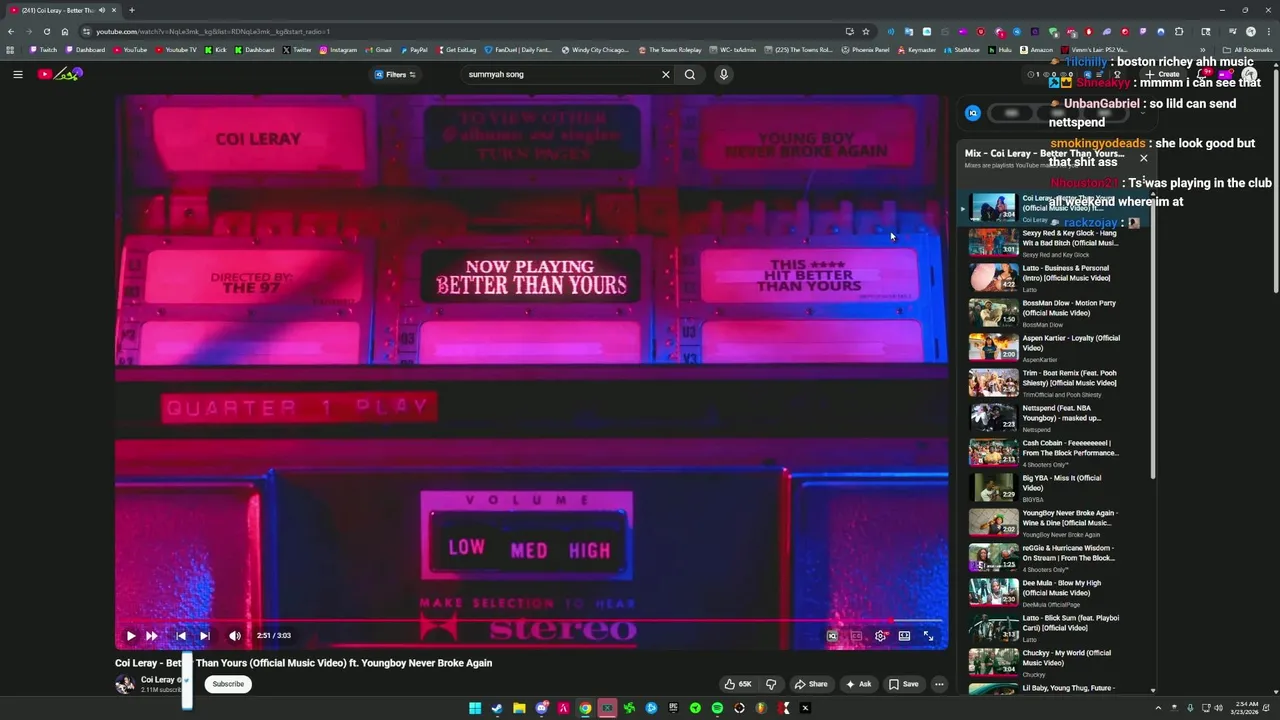Close the Mix playlist panel
Viewport: 1280px width, 720px height.
(x=1144, y=158)
